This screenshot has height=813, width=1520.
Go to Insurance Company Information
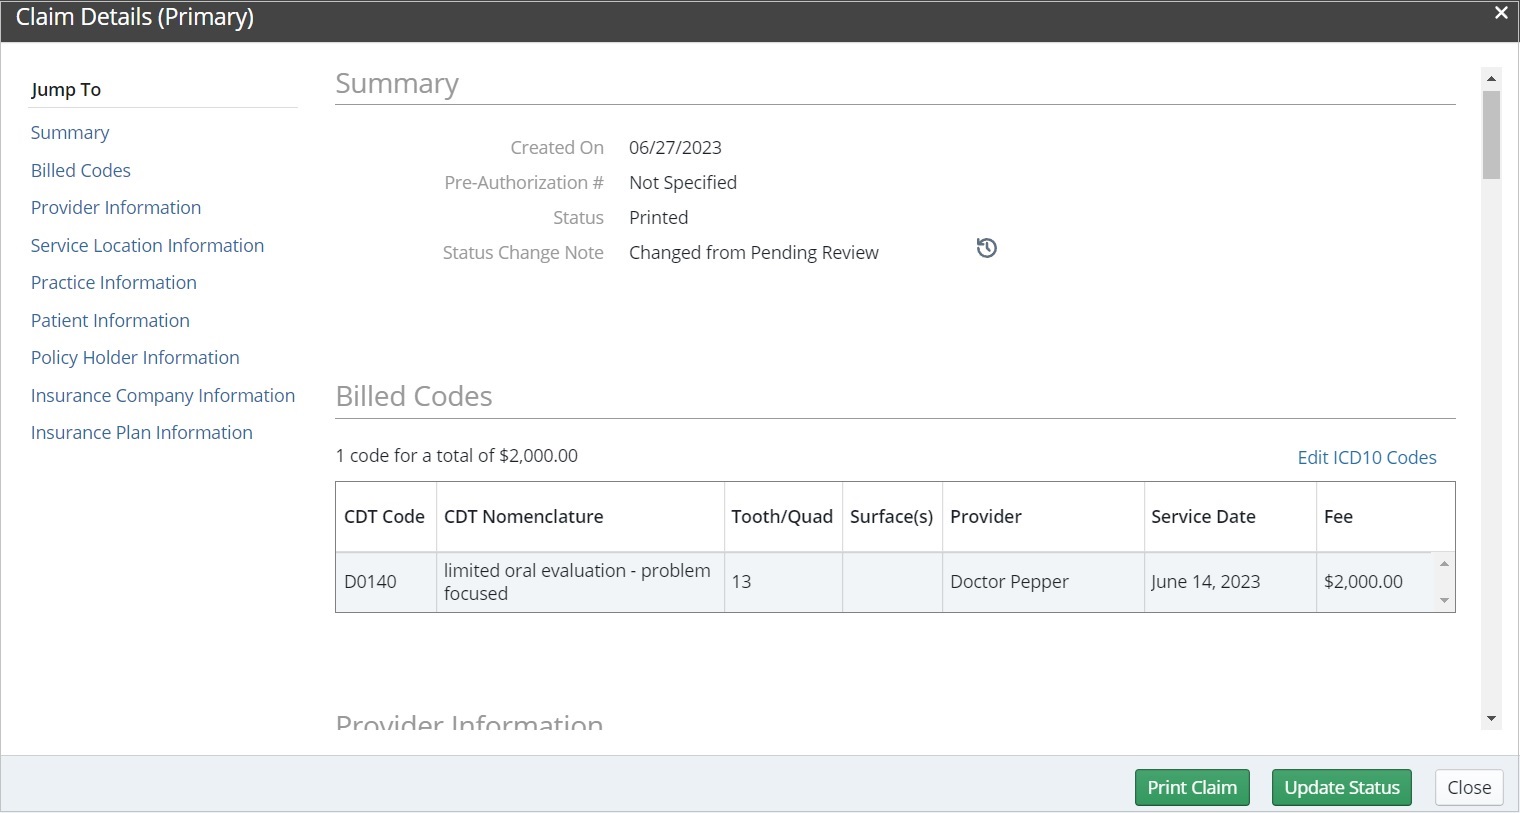tap(163, 396)
